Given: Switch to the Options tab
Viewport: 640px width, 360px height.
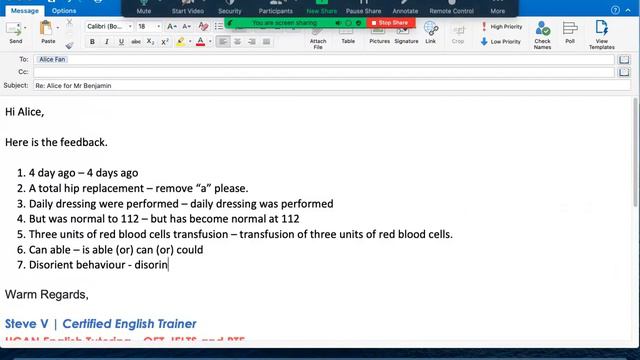Looking at the screenshot, I should click(64, 11).
